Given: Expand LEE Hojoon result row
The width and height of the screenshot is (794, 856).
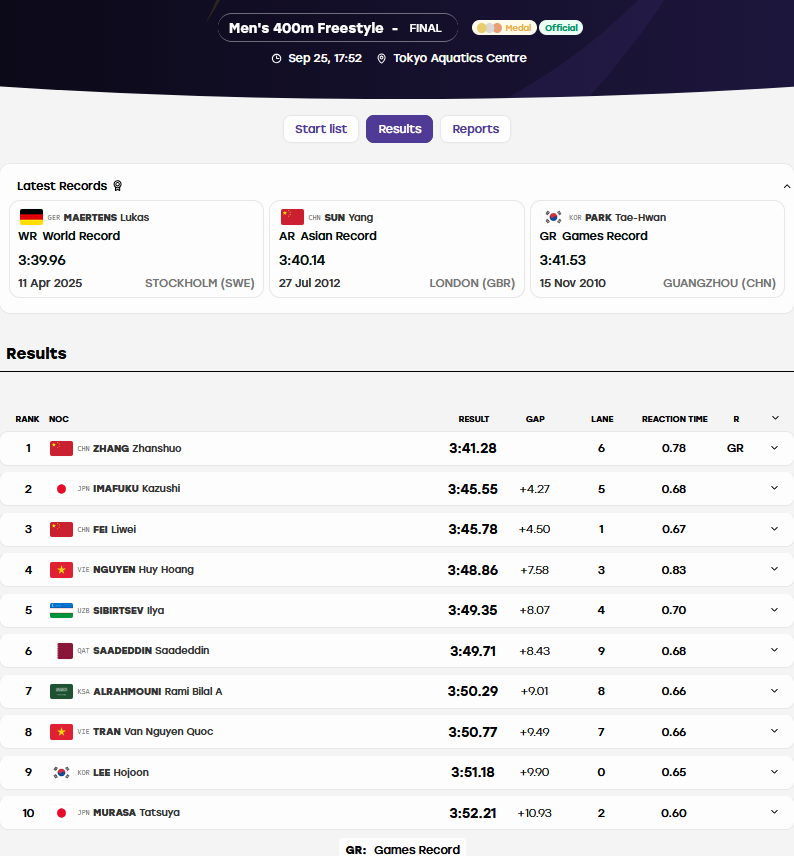Looking at the screenshot, I should pyautogui.click(x=774, y=772).
